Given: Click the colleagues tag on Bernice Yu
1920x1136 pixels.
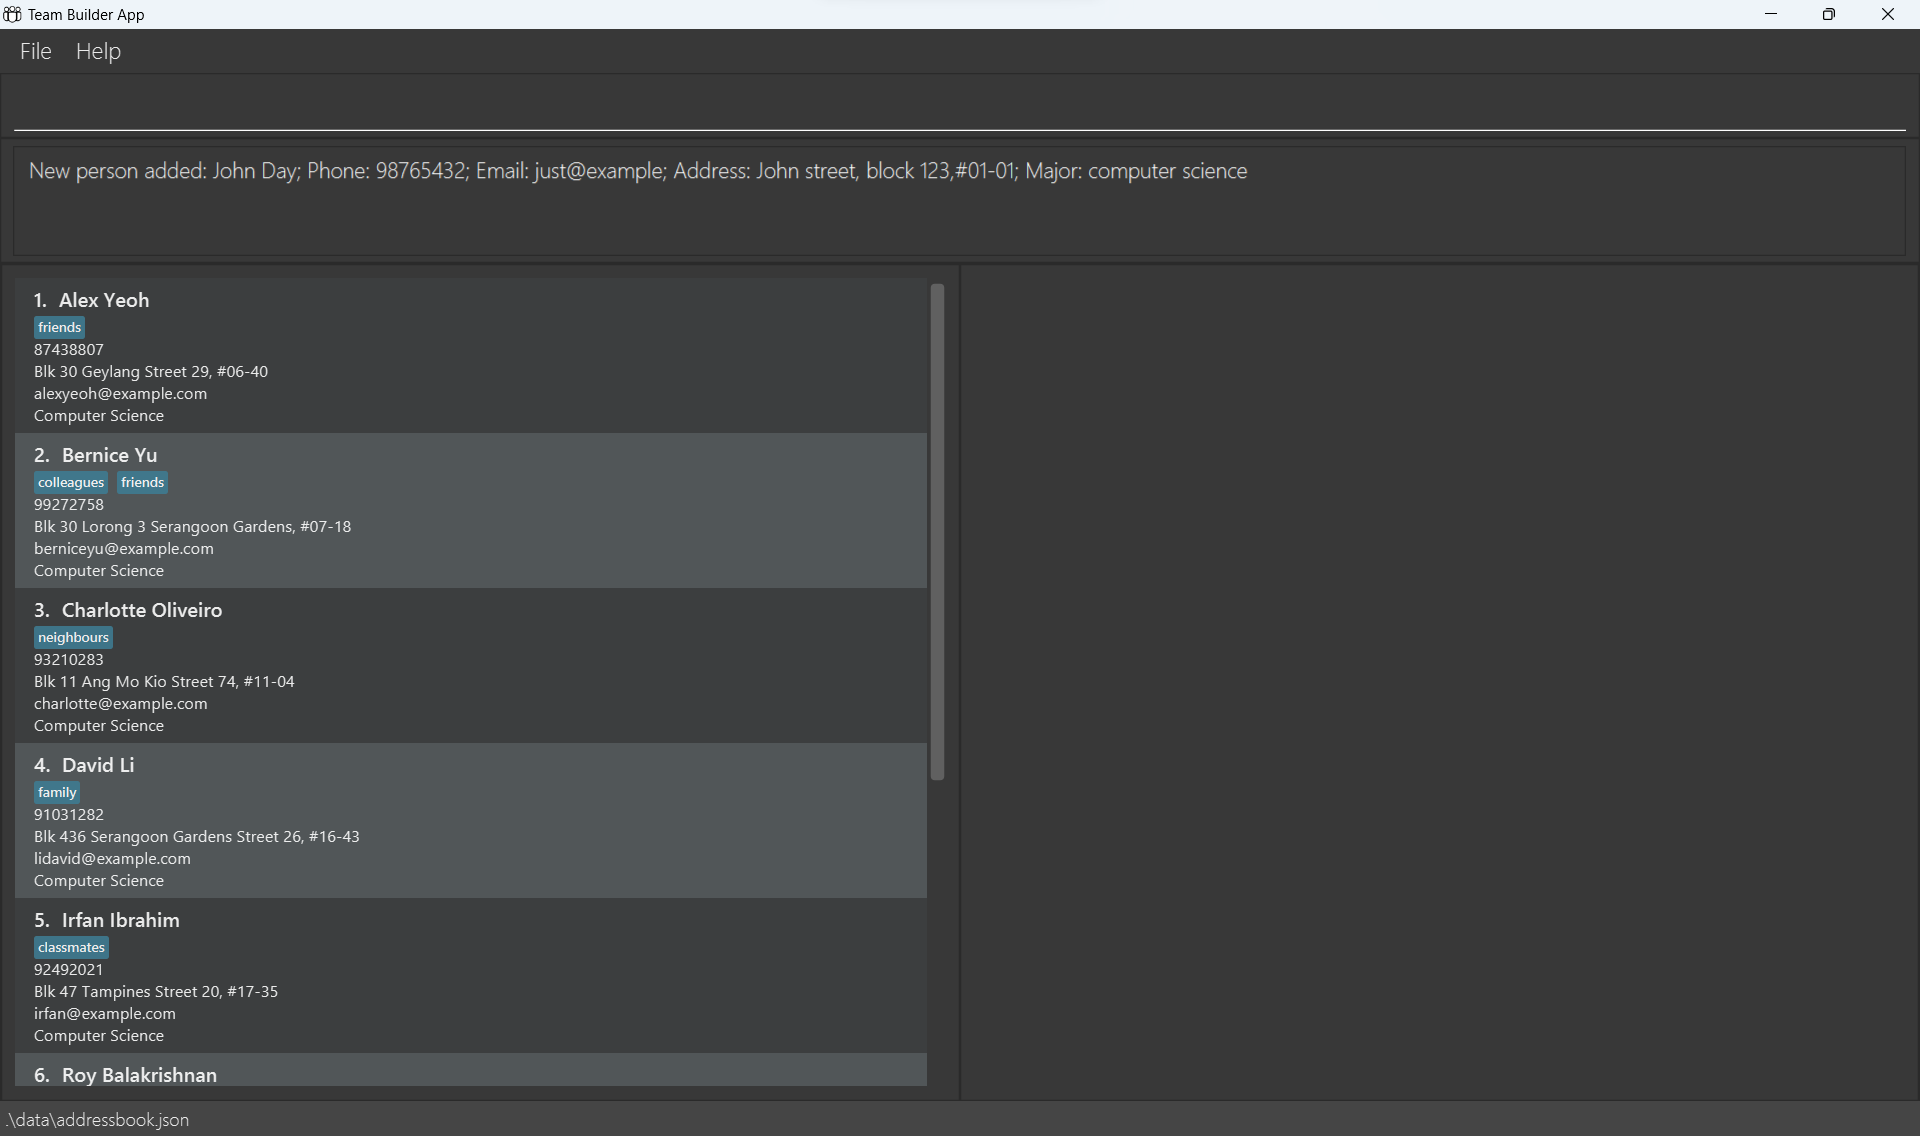Looking at the screenshot, I should coord(71,482).
